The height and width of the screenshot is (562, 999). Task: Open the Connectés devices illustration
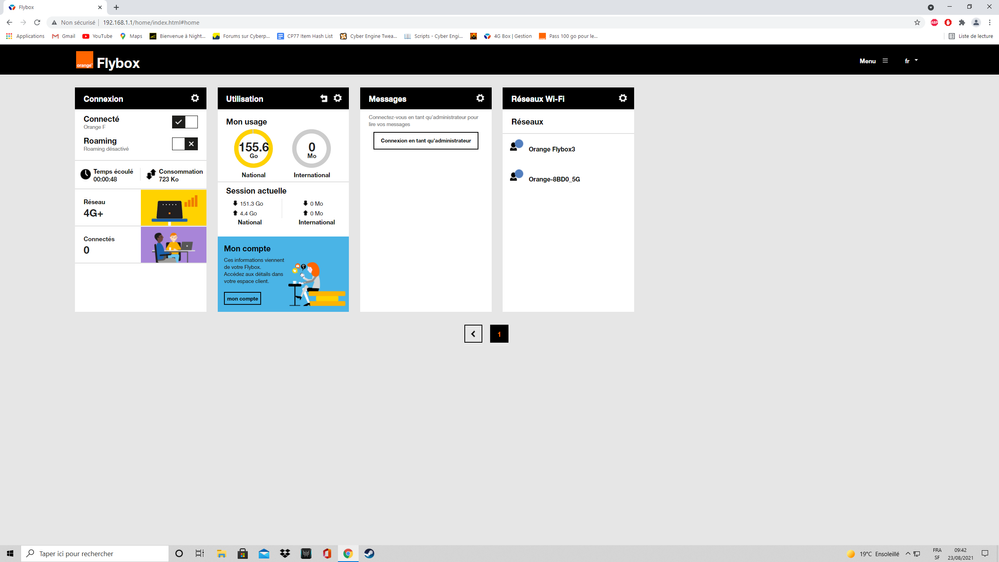(x=173, y=245)
